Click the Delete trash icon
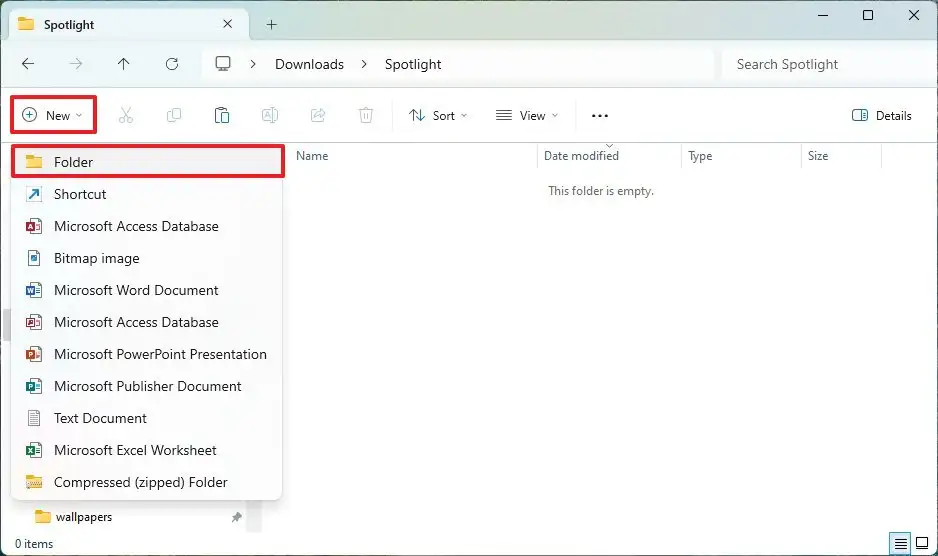938x556 pixels. (x=366, y=115)
